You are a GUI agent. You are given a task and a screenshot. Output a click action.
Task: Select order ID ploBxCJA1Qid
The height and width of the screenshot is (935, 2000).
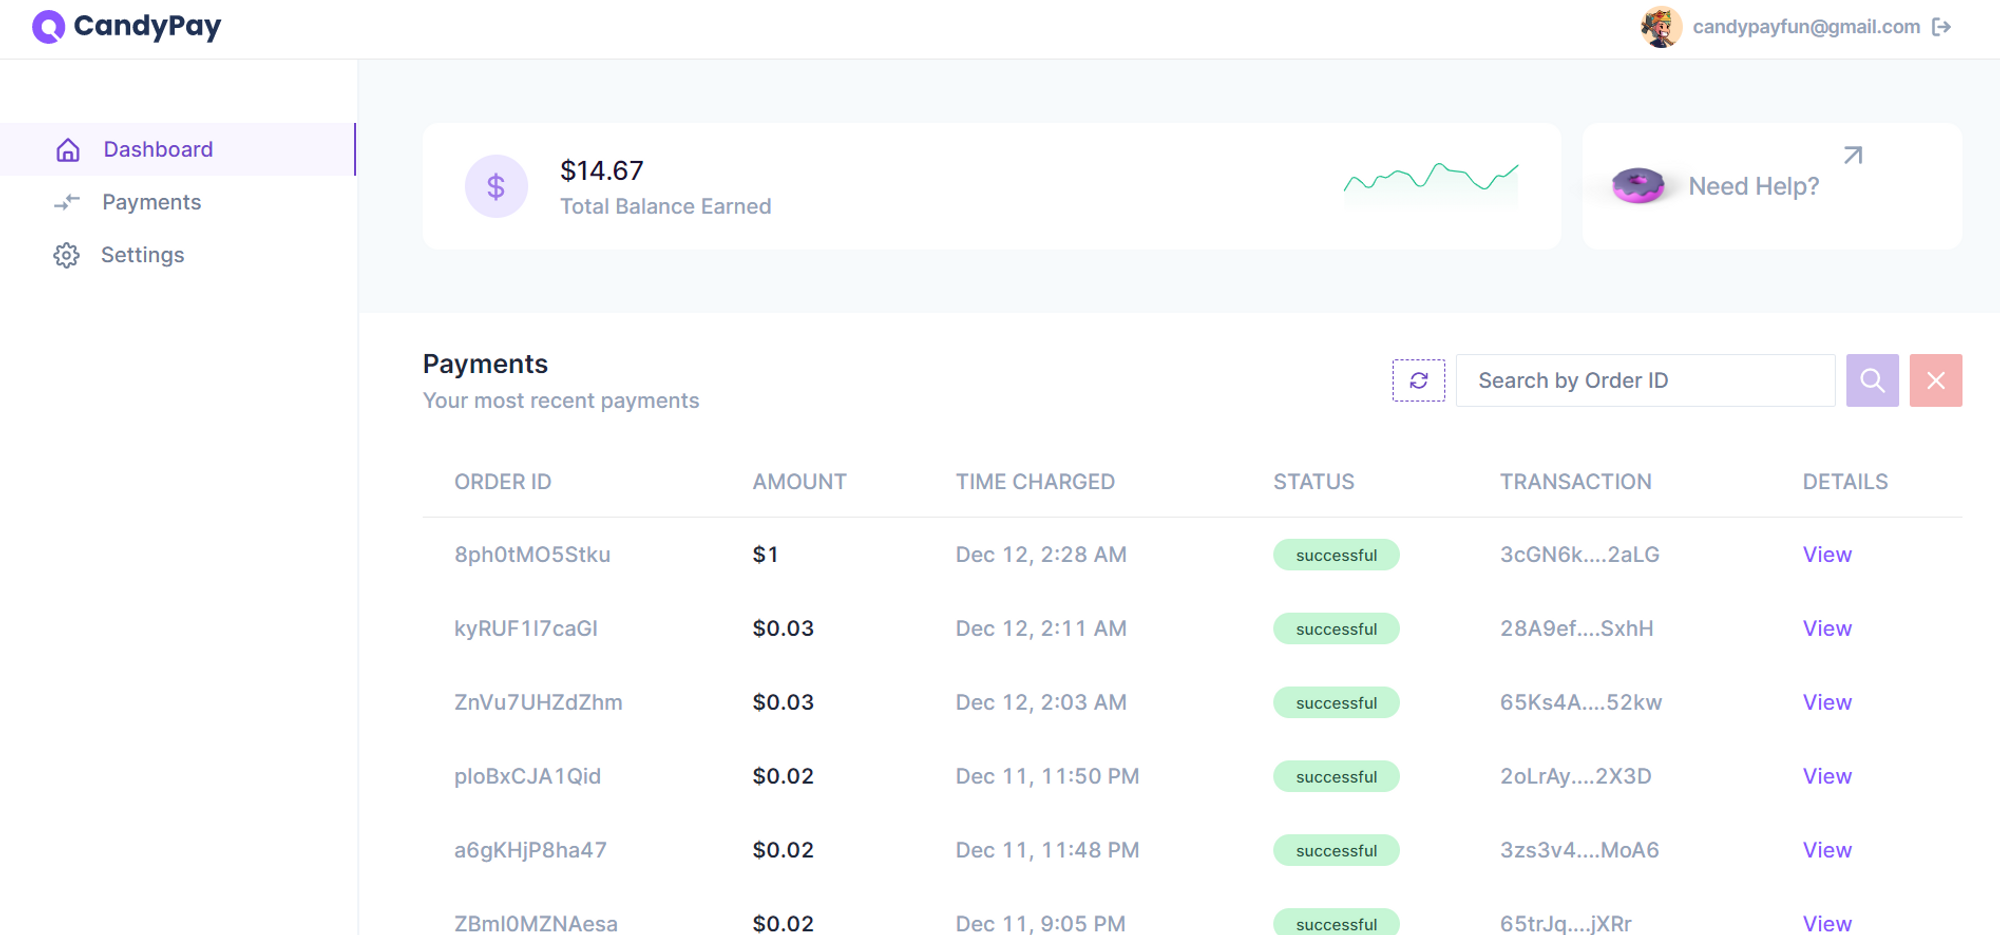pyautogui.click(x=527, y=776)
